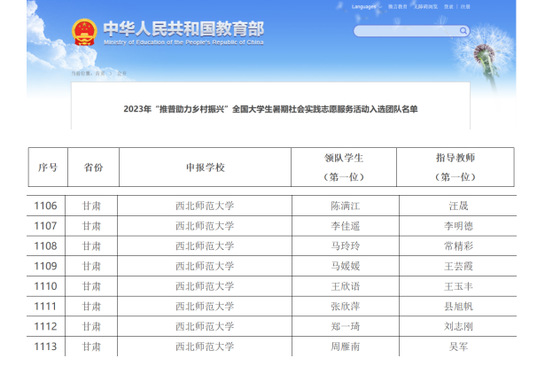Click teacher name 吴军 in row 1113
553x366 pixels.
[x=458, y=347]
